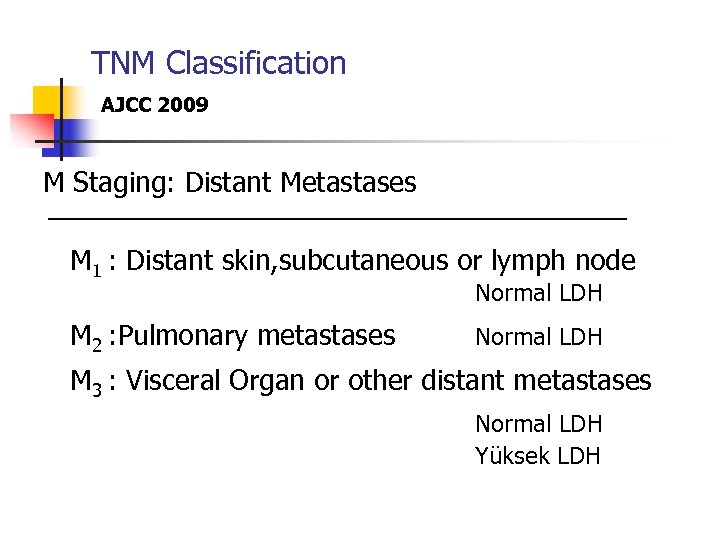This screenshot has width=720, height=540.
Task: Select "Visceral Organ or other distant metastases" text
Action: coord(390,381)
